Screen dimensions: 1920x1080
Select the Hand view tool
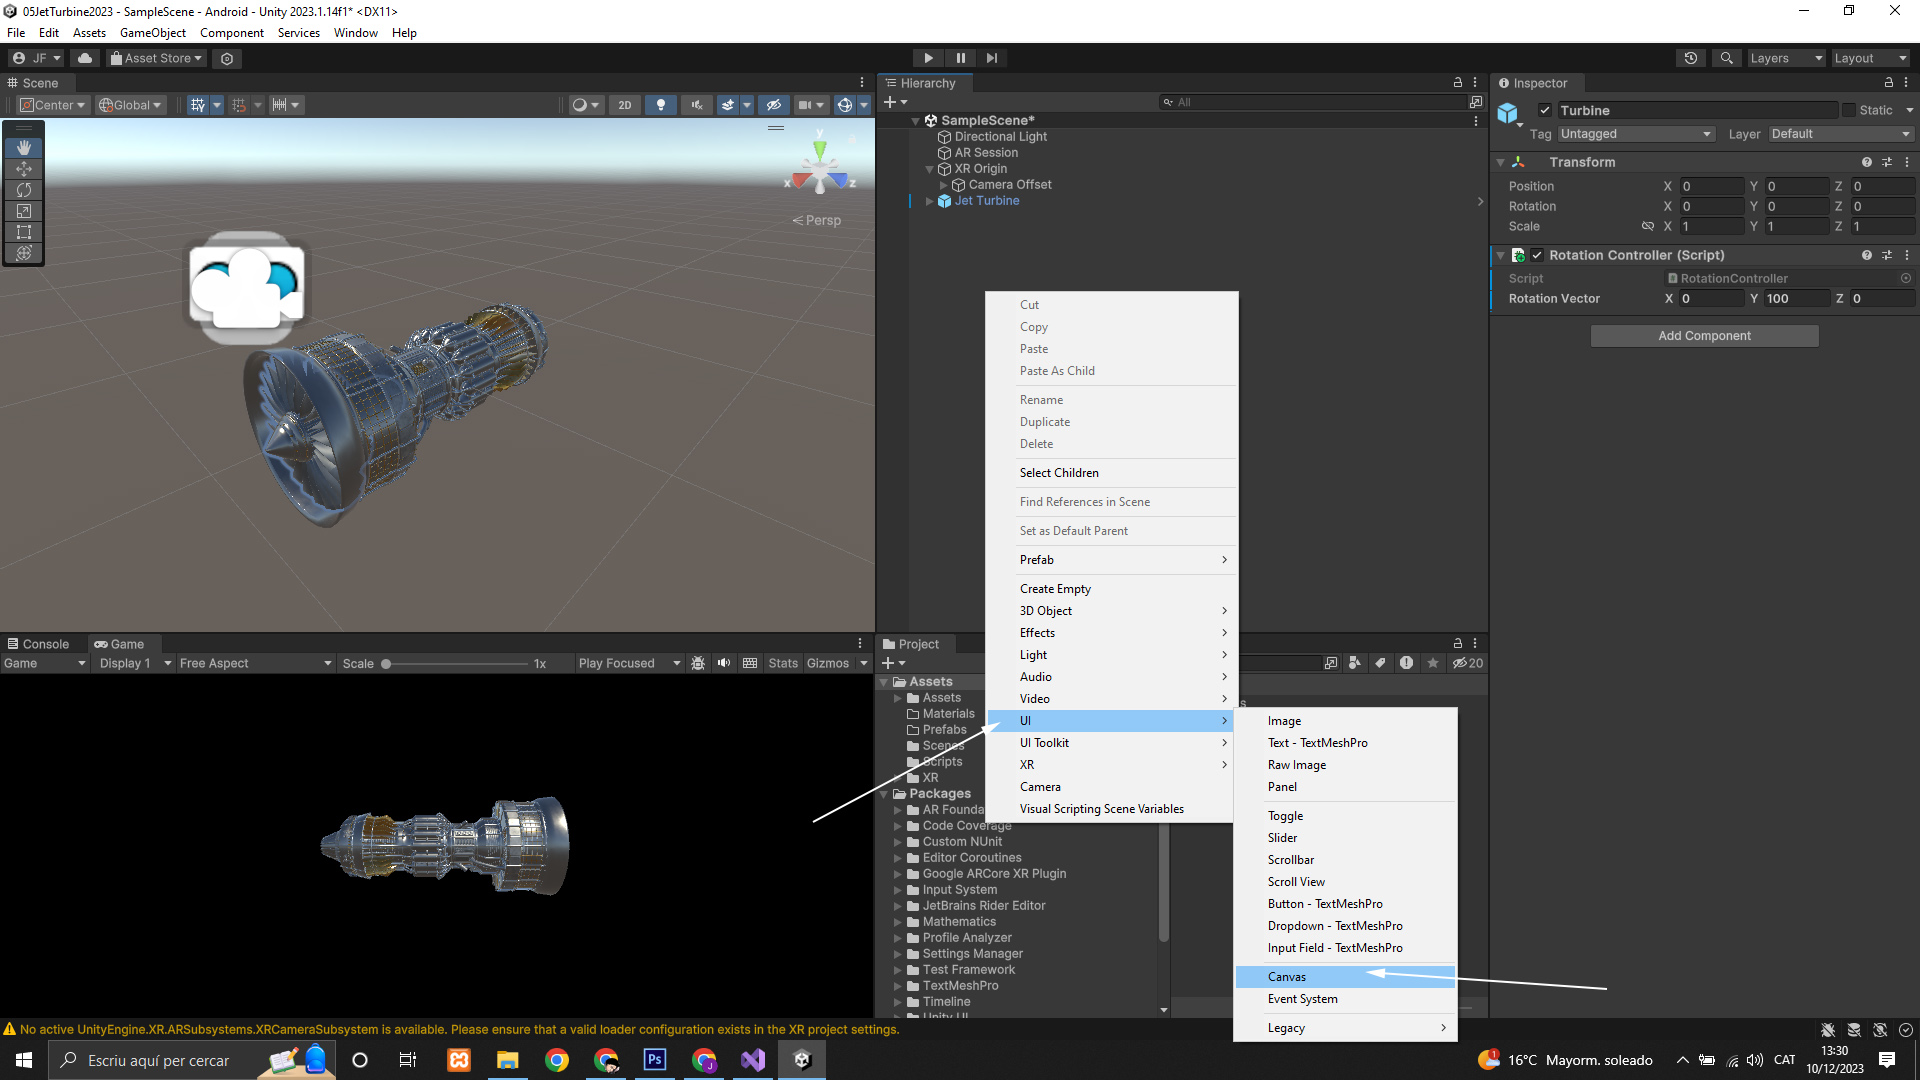pyautogui.click(x=24, y=147)
